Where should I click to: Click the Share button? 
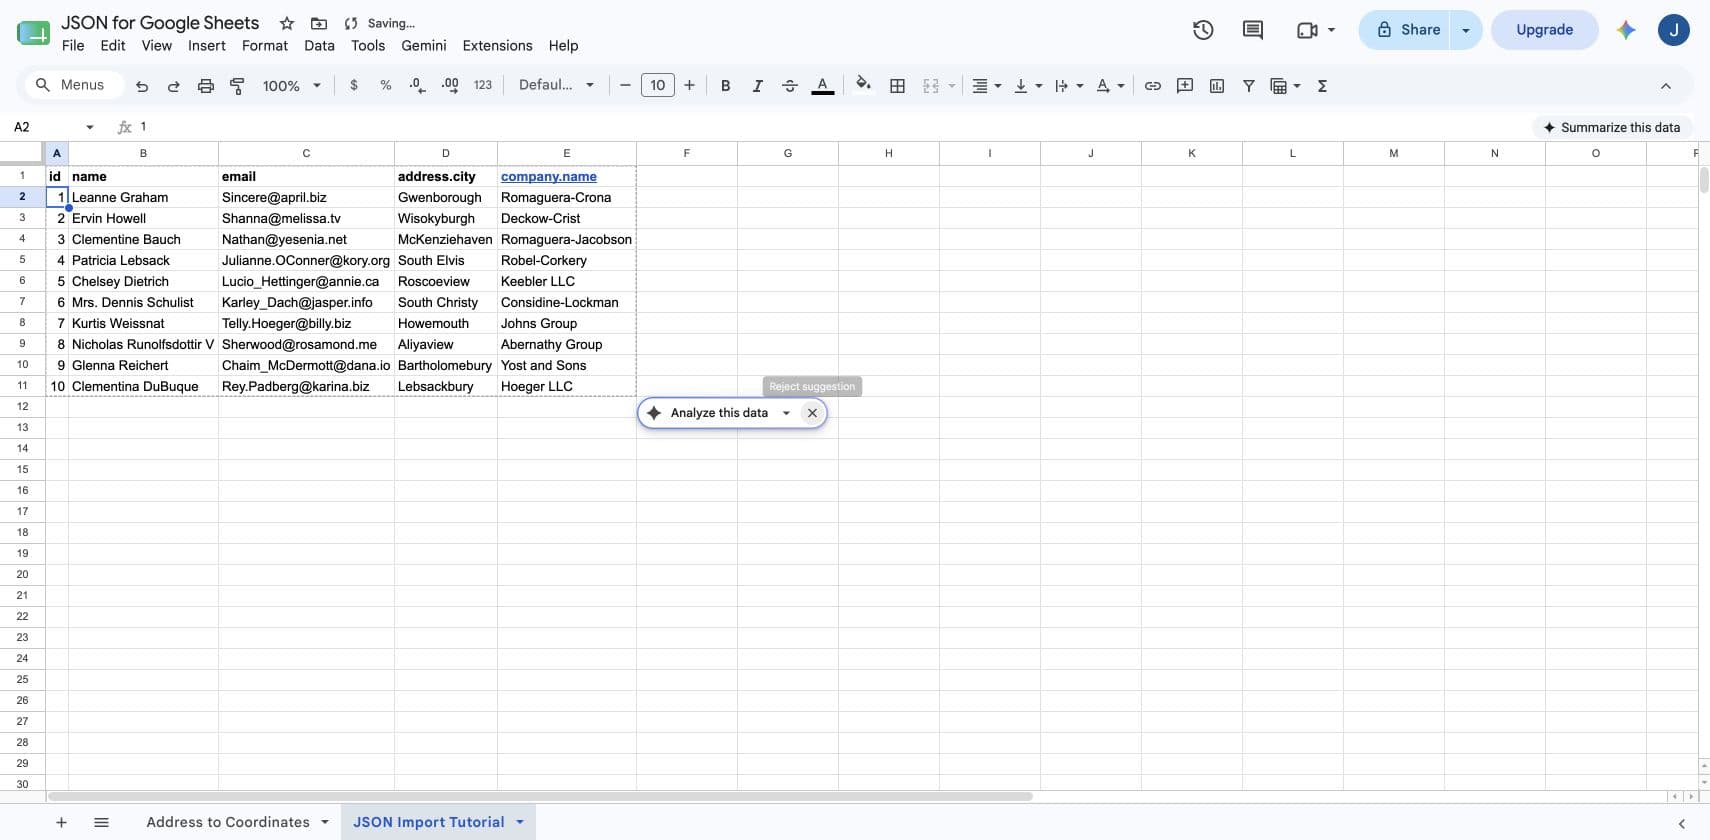tap(1403, 30)
